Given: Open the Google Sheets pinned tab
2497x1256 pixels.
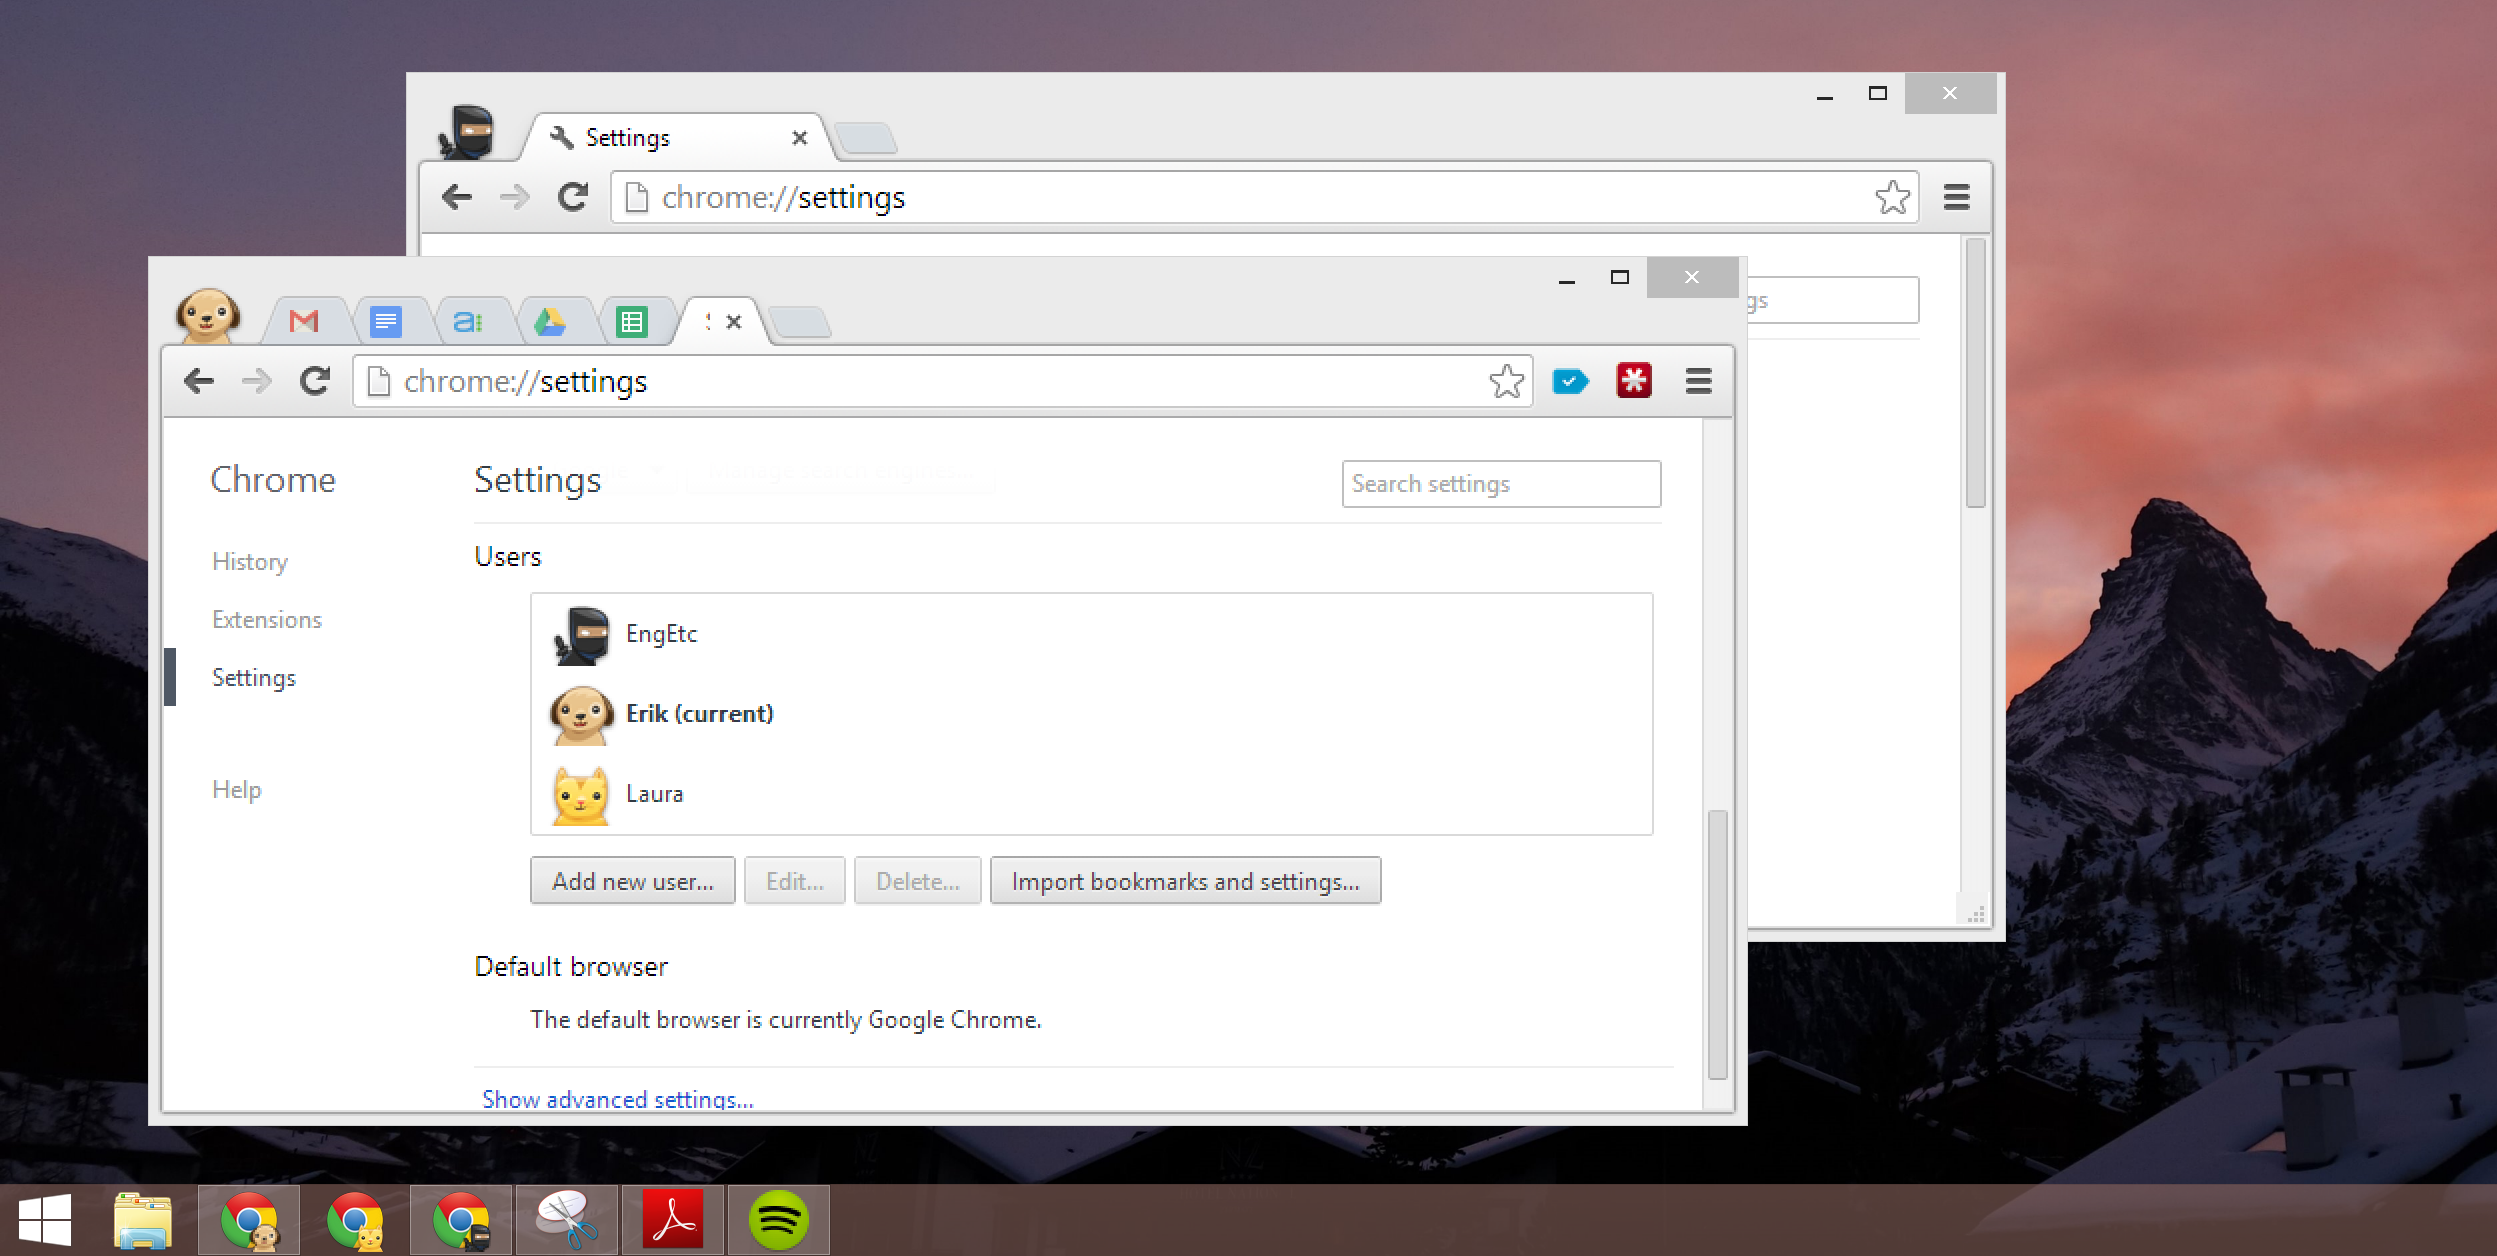Looking at the screenshot, I should point(632,322).
